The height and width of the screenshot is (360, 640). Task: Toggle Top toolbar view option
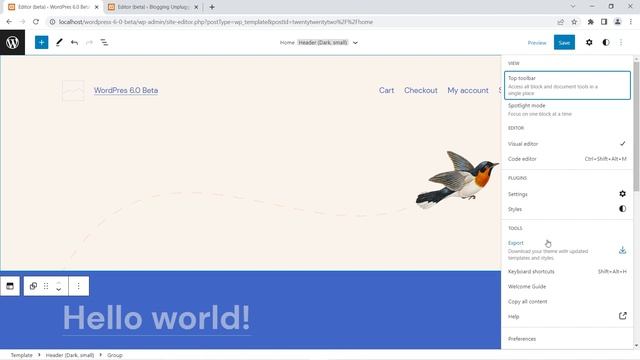(567, 85)
